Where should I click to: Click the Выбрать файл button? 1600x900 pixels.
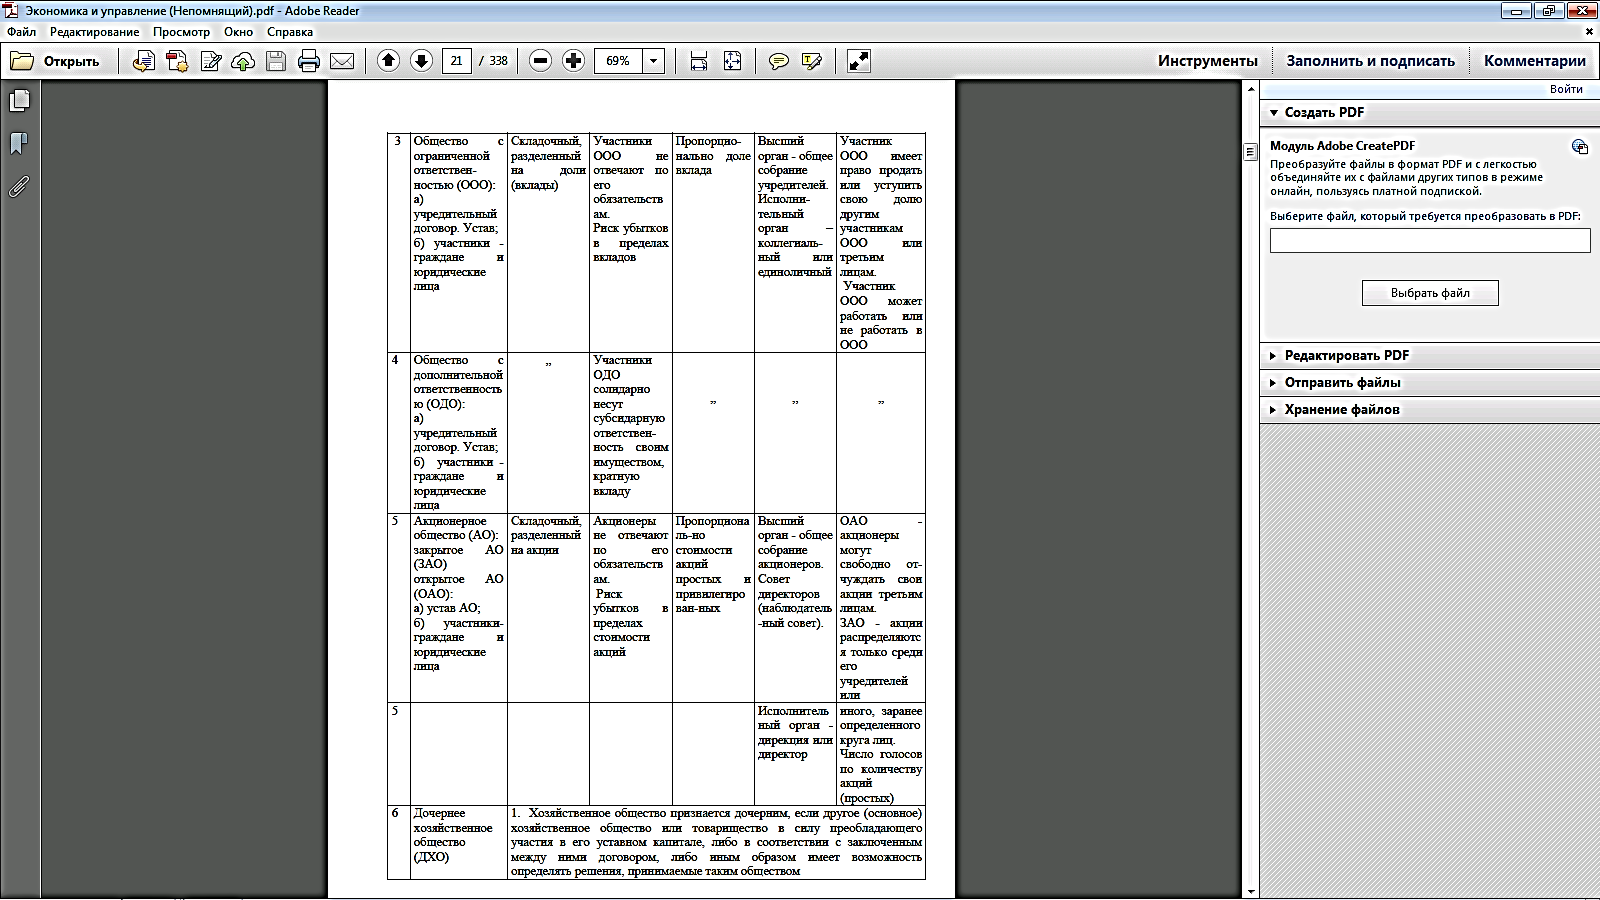point(1430,293)
